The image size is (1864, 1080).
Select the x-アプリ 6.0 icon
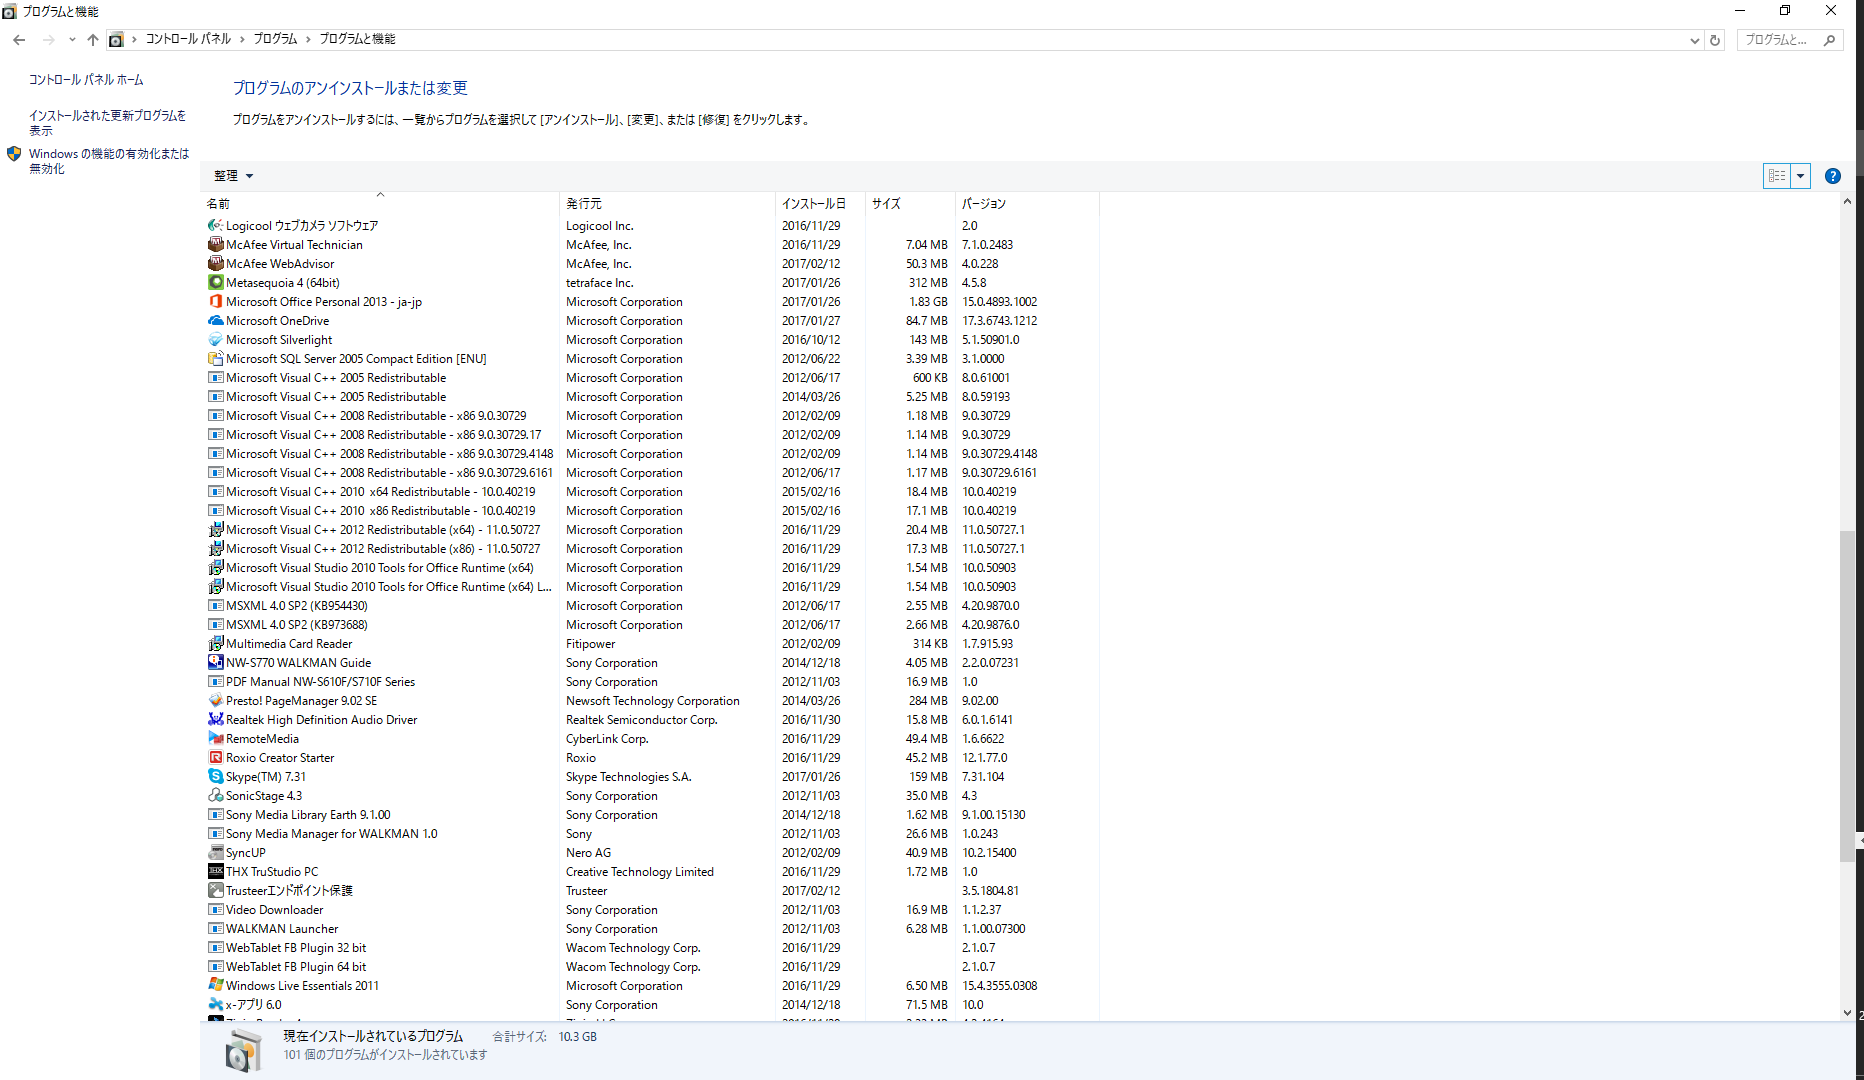coord(215,1005)
